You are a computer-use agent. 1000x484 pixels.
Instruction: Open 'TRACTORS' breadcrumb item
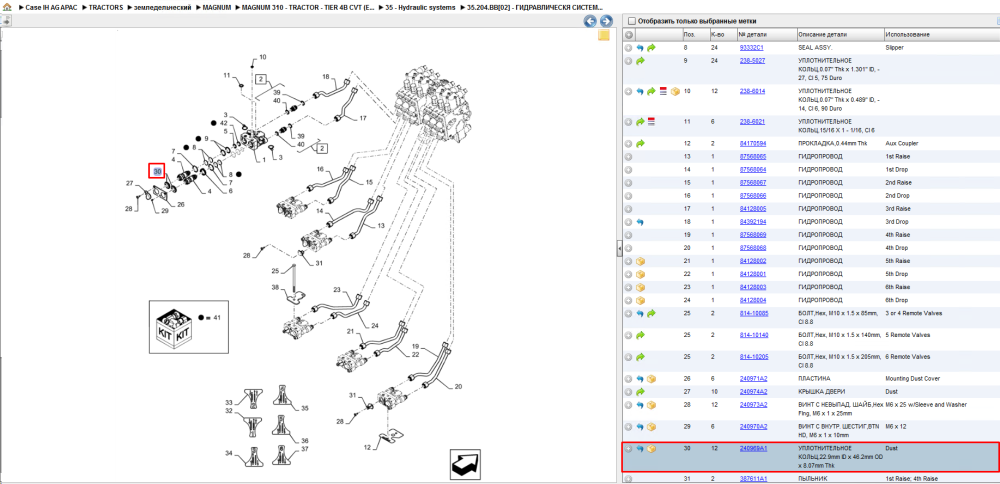[x=106, y=8]
